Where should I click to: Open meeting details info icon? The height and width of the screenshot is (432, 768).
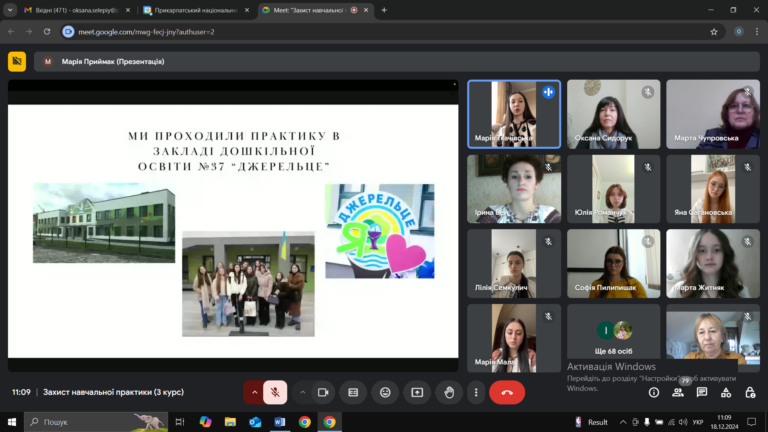tap(654, 392)
